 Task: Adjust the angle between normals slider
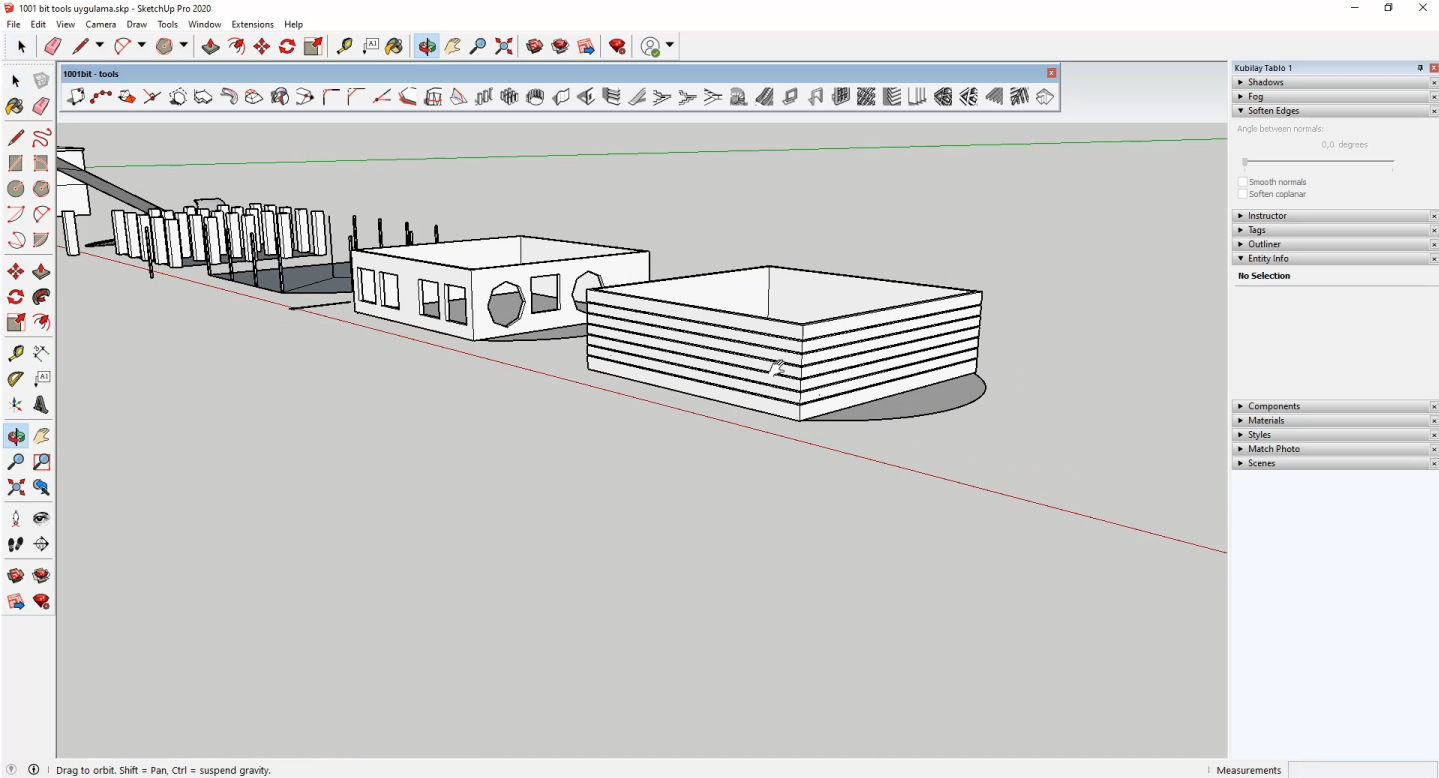(x=1245, y=161)
